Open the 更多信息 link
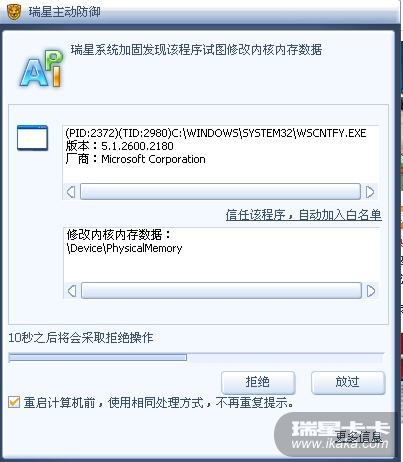This screenshot has width=403, height=462. coord(358,436)
